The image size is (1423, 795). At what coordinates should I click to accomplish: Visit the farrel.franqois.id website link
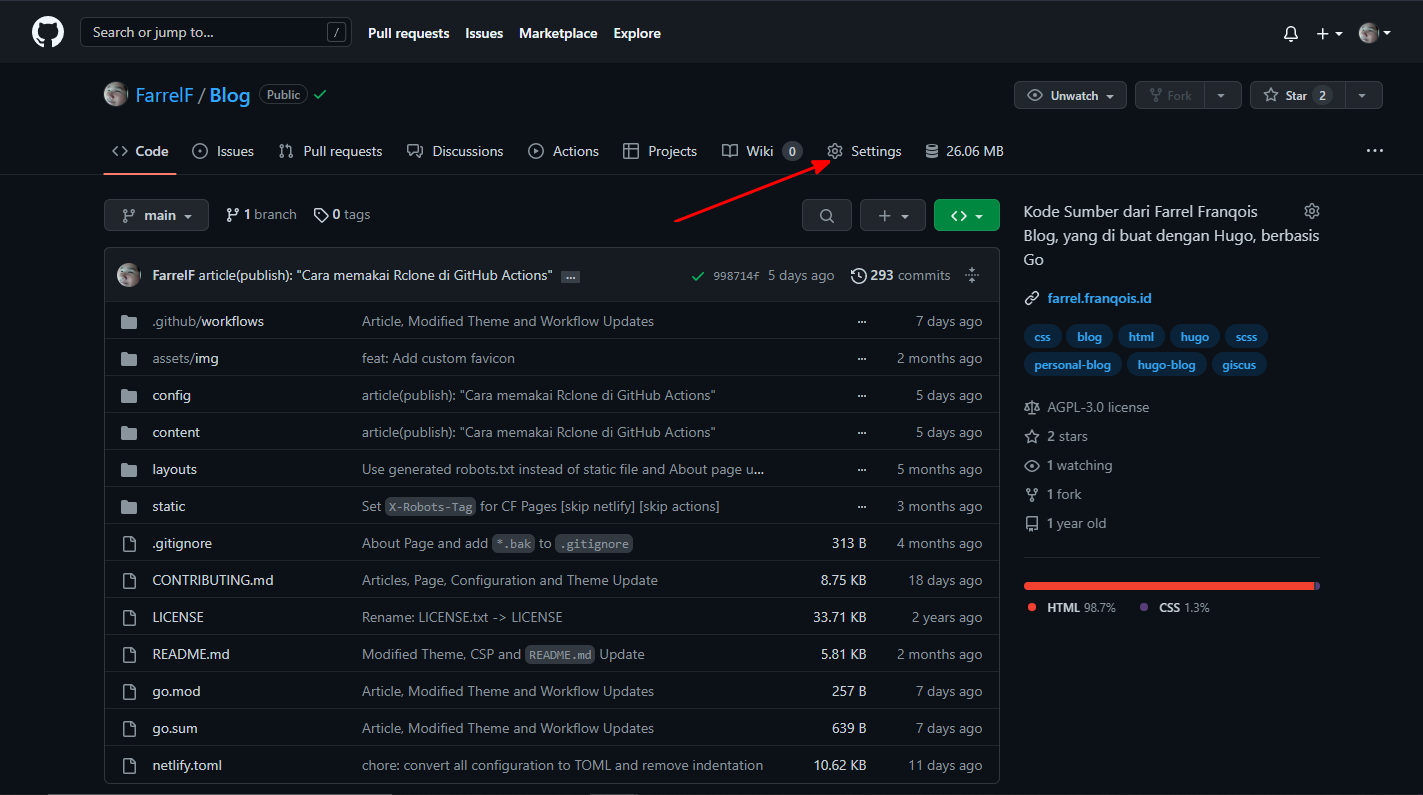pyautogui.click(x=1099, y=298)
